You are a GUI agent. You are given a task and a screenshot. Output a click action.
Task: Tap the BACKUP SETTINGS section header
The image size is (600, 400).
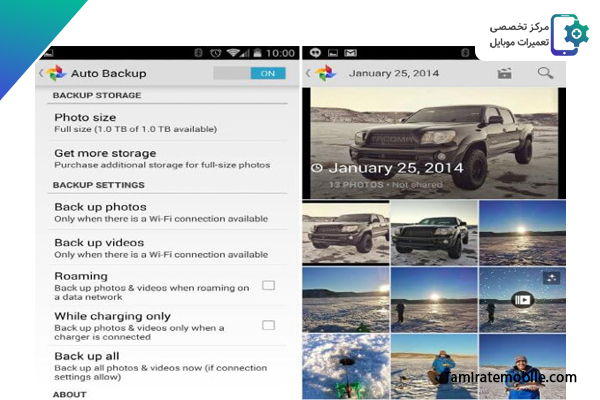[x=99, y=185]
